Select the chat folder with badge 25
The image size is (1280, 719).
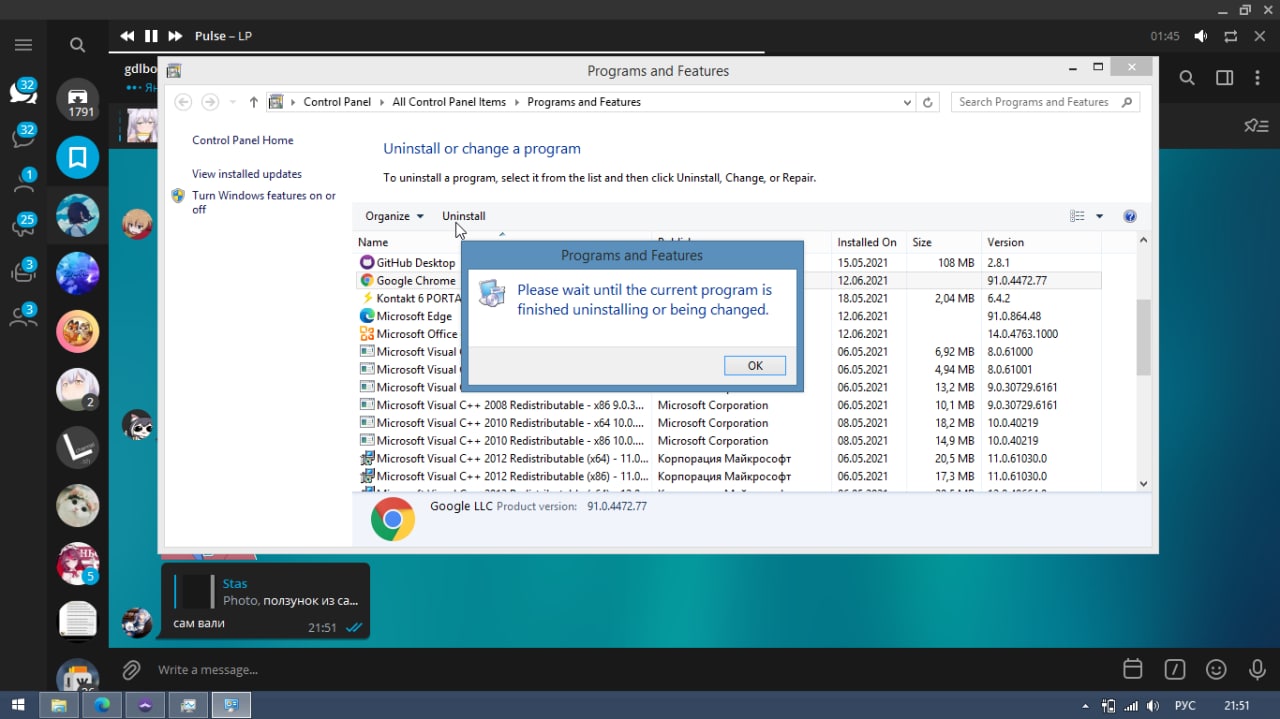(23, 225)
